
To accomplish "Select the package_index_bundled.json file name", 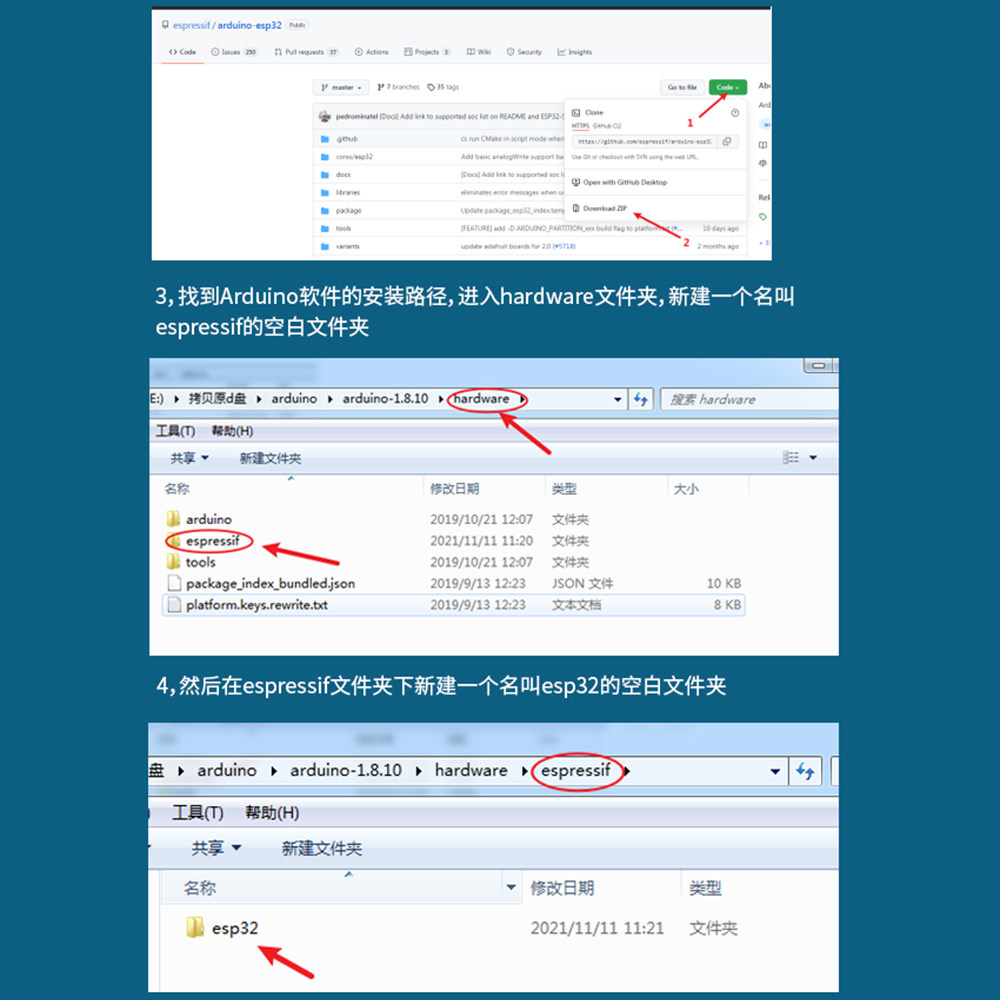I will 270,583.
